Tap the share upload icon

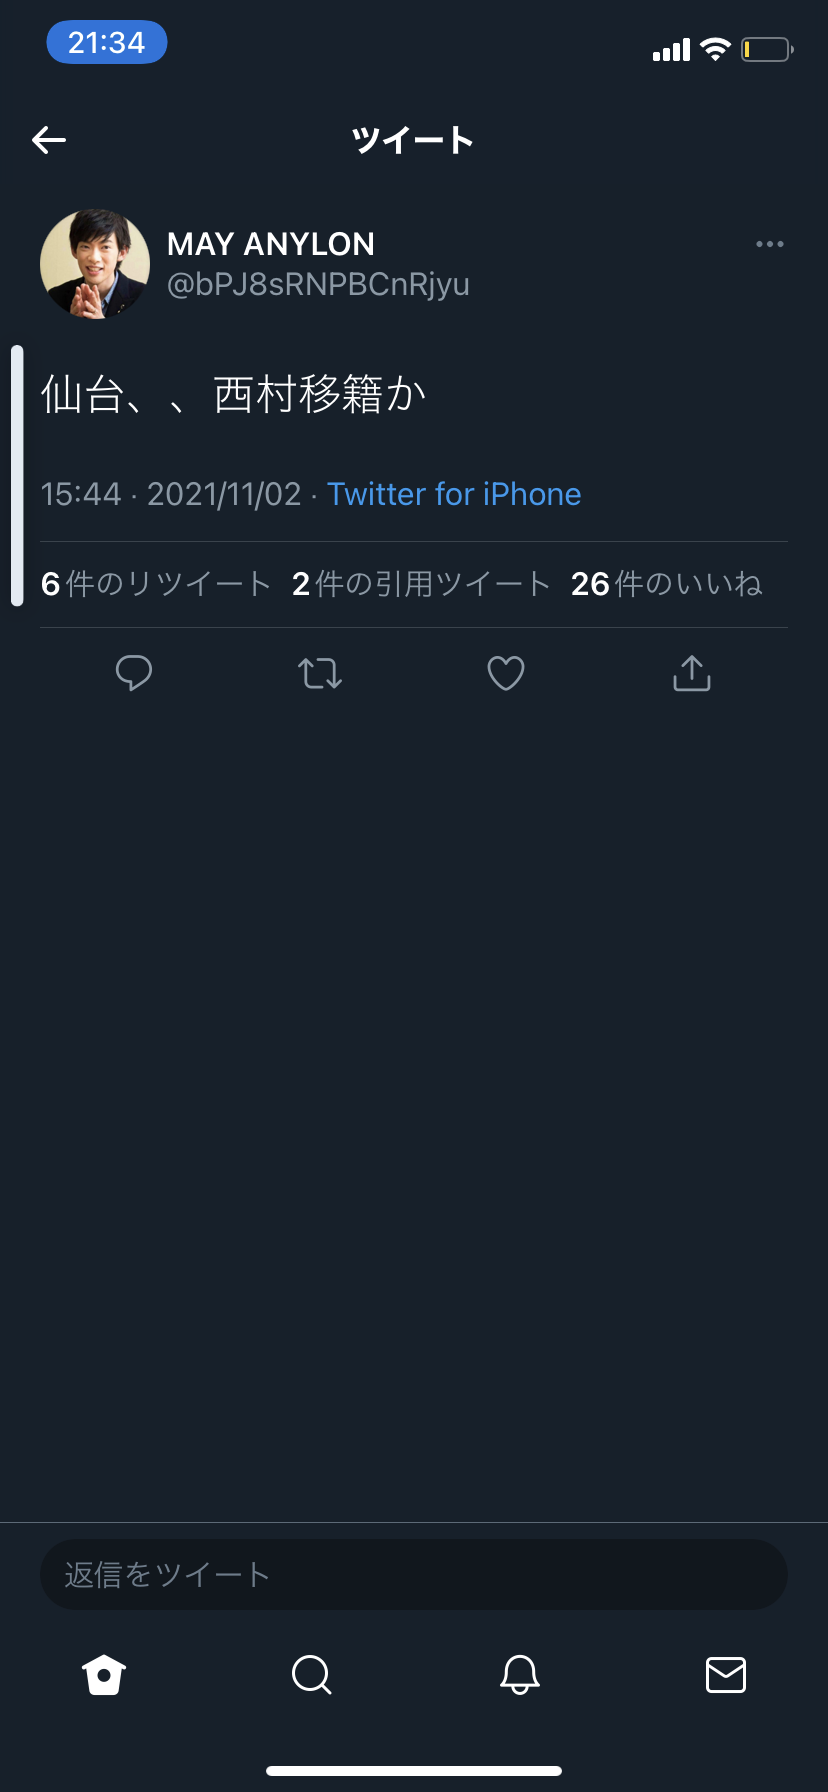(x=692, y=673)
